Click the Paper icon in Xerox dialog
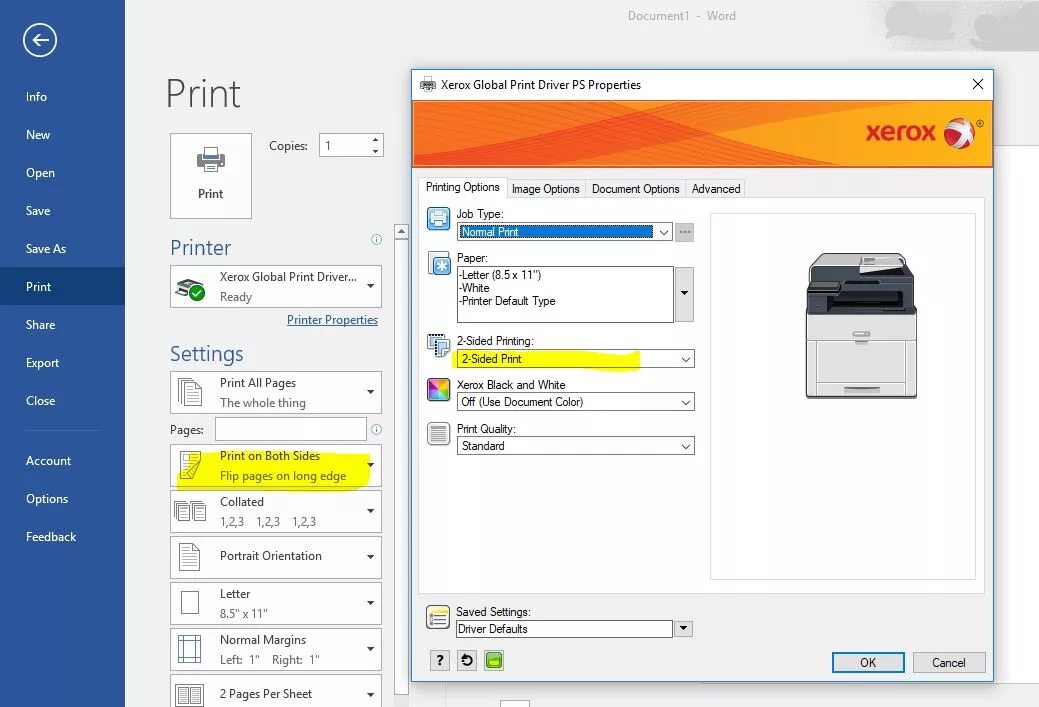The image size is (1039, 707). coord(438,263)
